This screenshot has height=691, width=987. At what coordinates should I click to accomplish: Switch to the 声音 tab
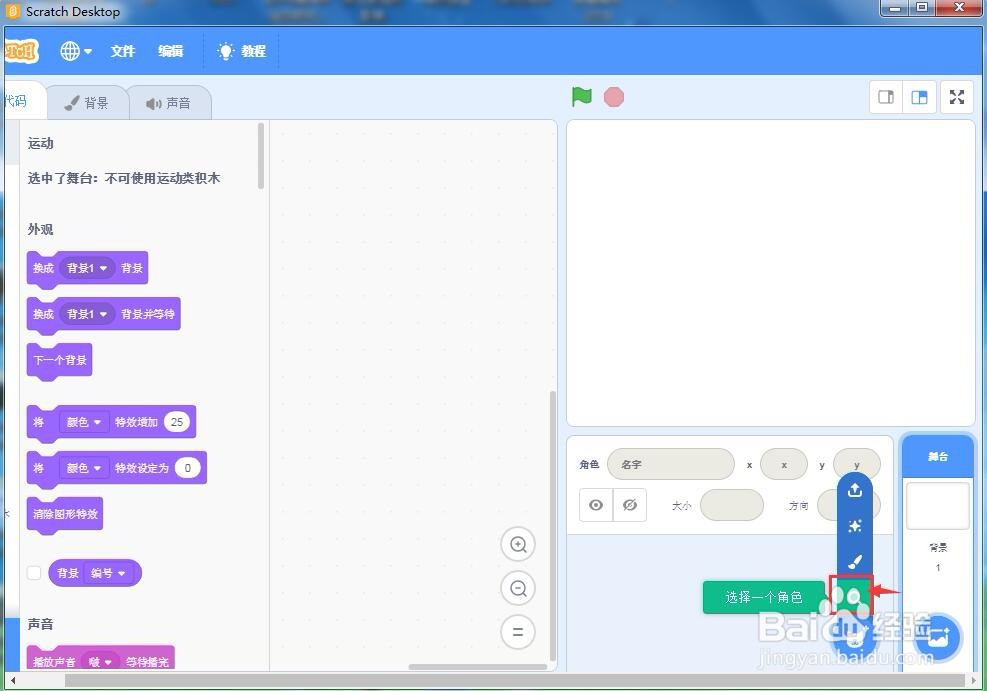click(x=169, y=101)
